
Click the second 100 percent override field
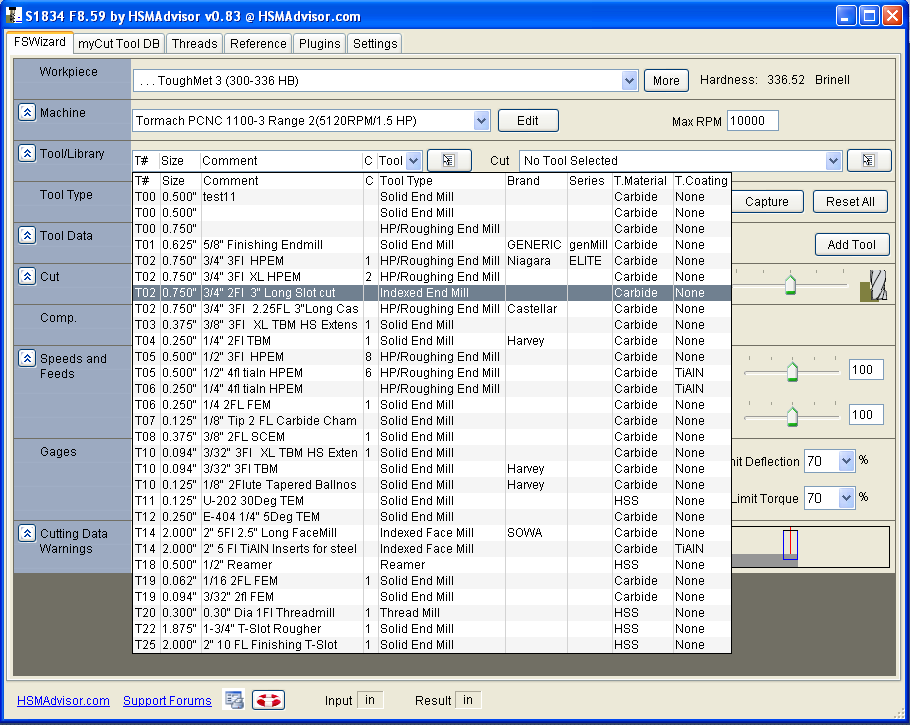pos(866,414)
